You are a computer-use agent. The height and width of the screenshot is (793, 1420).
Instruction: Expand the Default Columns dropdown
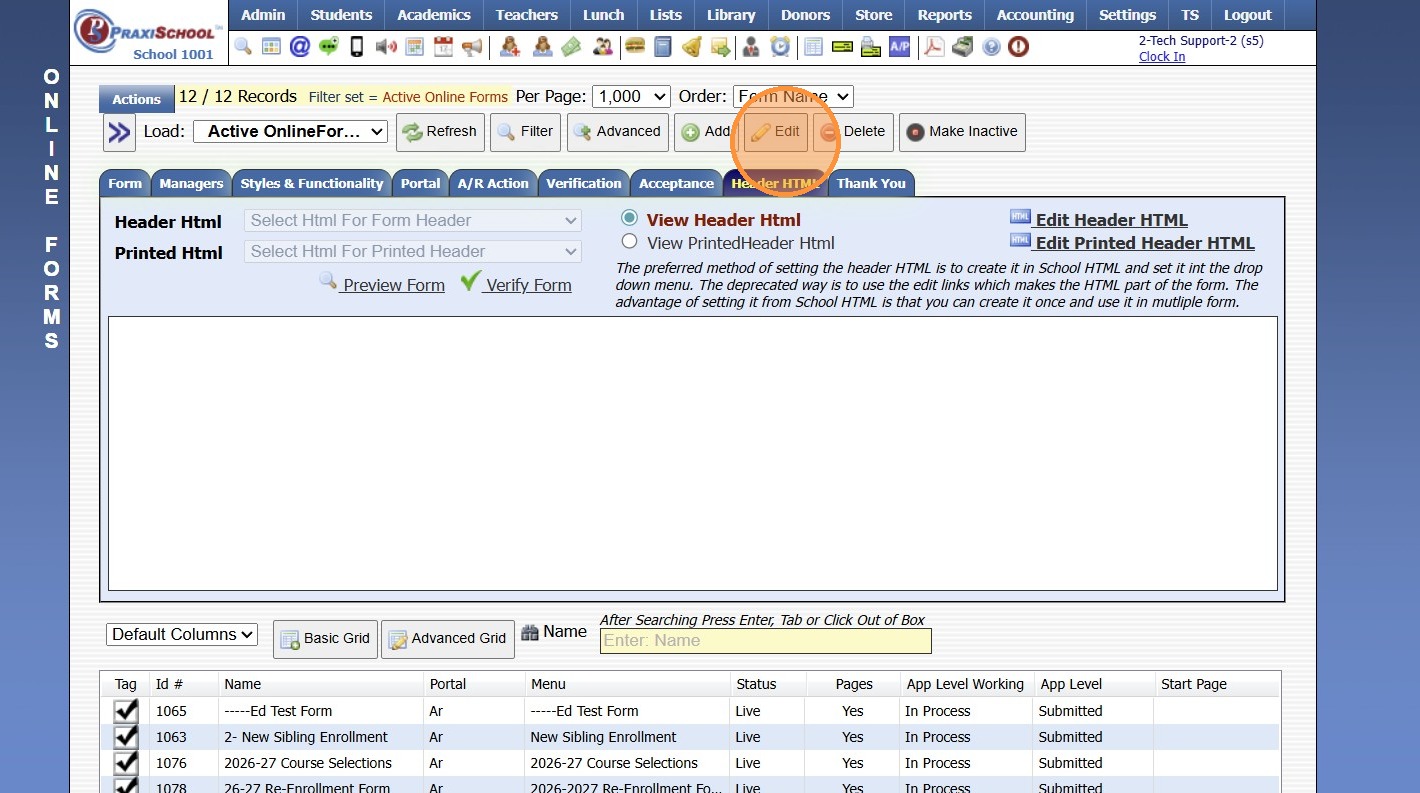(x=182, y=634)
